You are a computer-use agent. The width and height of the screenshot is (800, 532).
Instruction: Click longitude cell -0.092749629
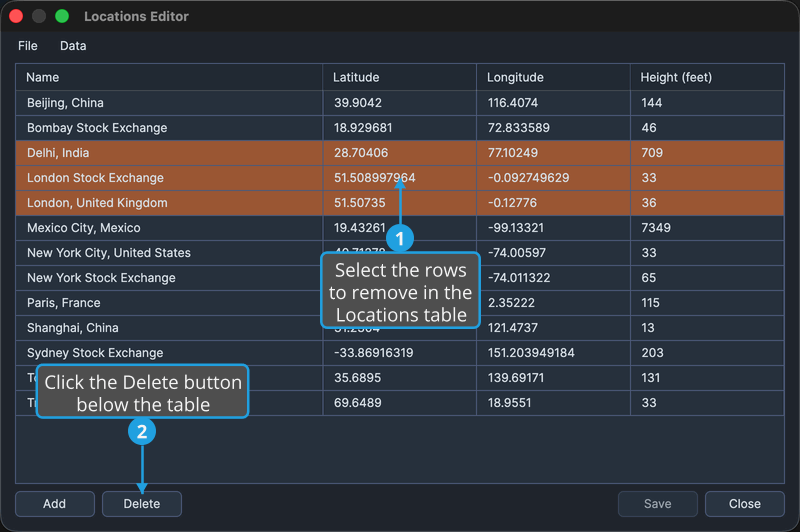coord(553,178)
